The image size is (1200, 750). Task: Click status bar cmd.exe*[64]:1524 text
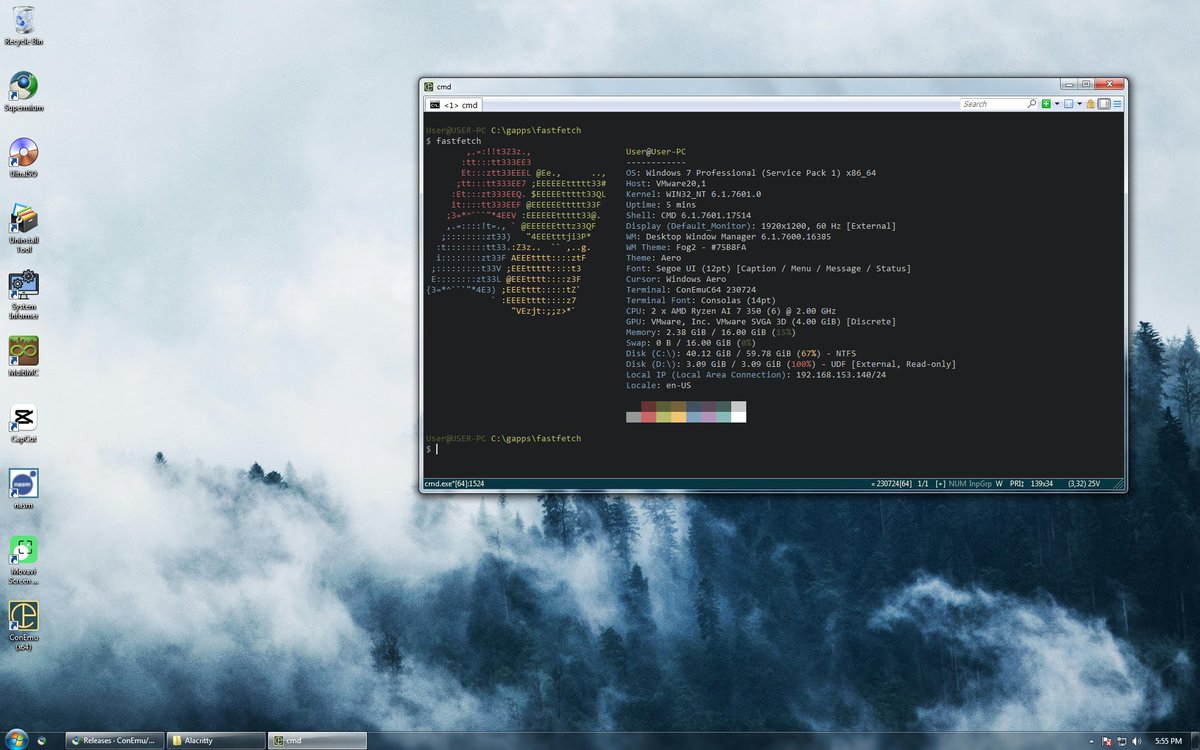(x=454, y=484)
